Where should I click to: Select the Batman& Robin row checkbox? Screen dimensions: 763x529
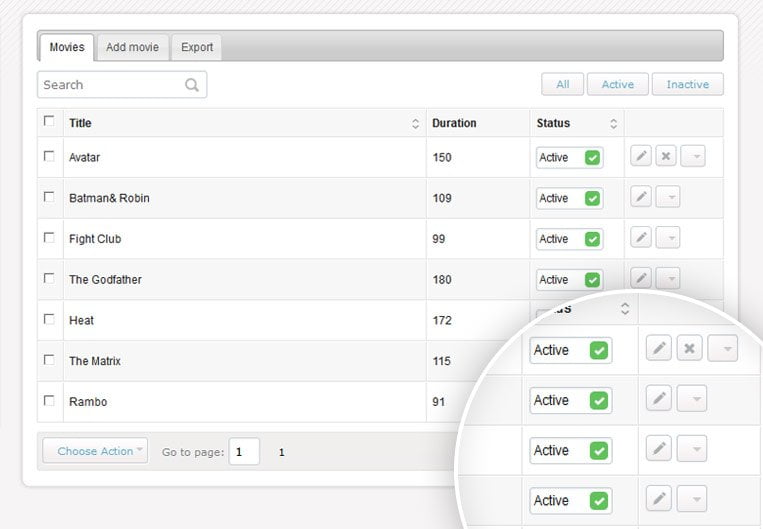click(49, 197)
